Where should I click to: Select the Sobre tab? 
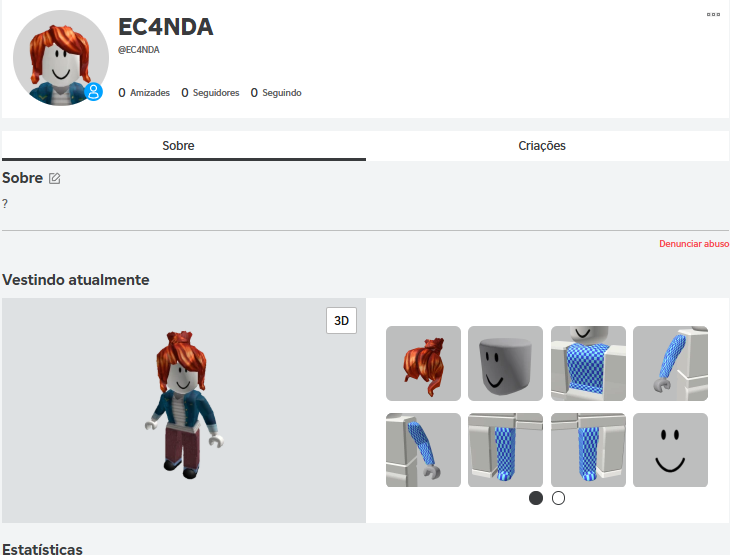pos(178,146)
